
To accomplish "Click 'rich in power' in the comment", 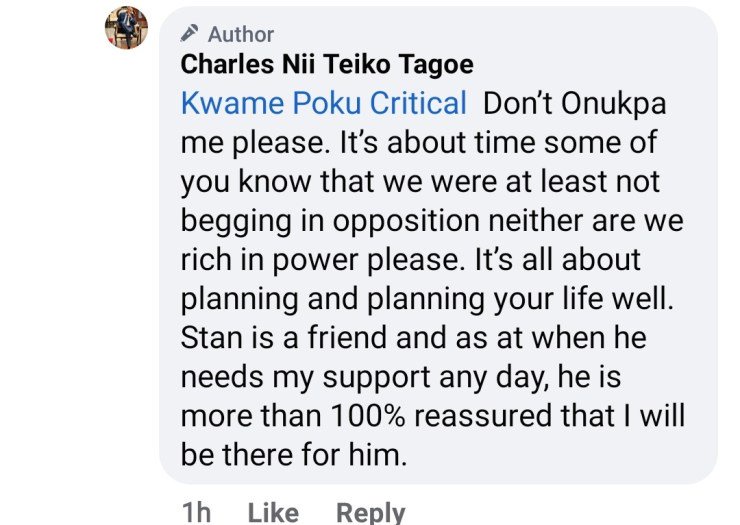I will [x=277, y=259].
